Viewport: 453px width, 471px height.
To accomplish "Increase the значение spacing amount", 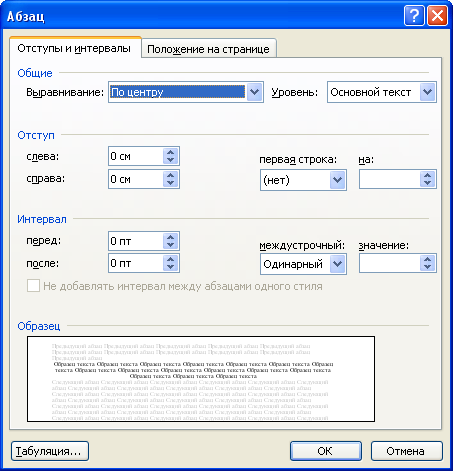I will coord(428,259).
